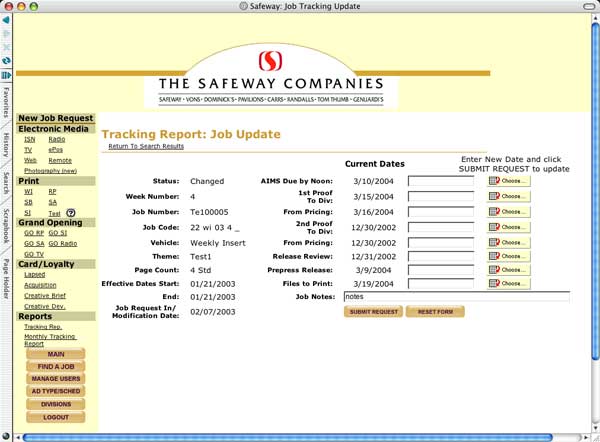Click the Safeway S logo
The height and width of the screenshot is (442, 600).
[271, 61]
